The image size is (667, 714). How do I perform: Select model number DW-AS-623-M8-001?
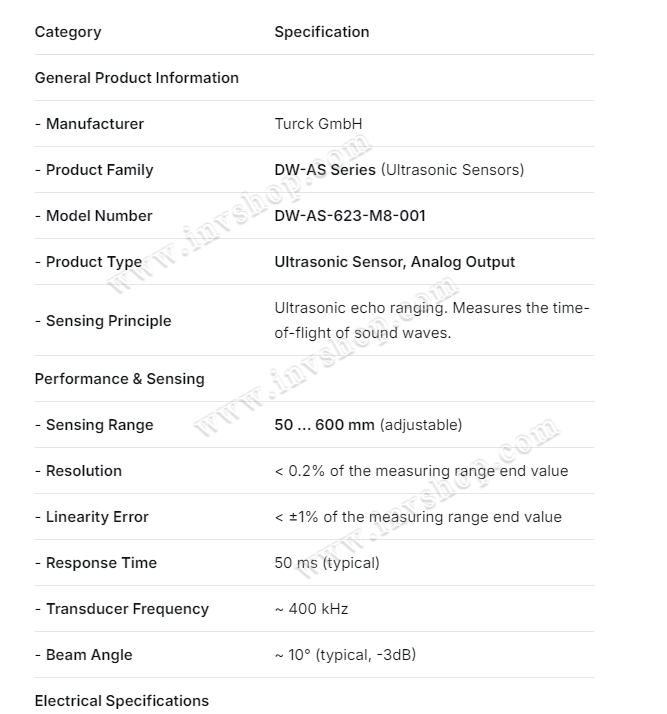[350, 216]
